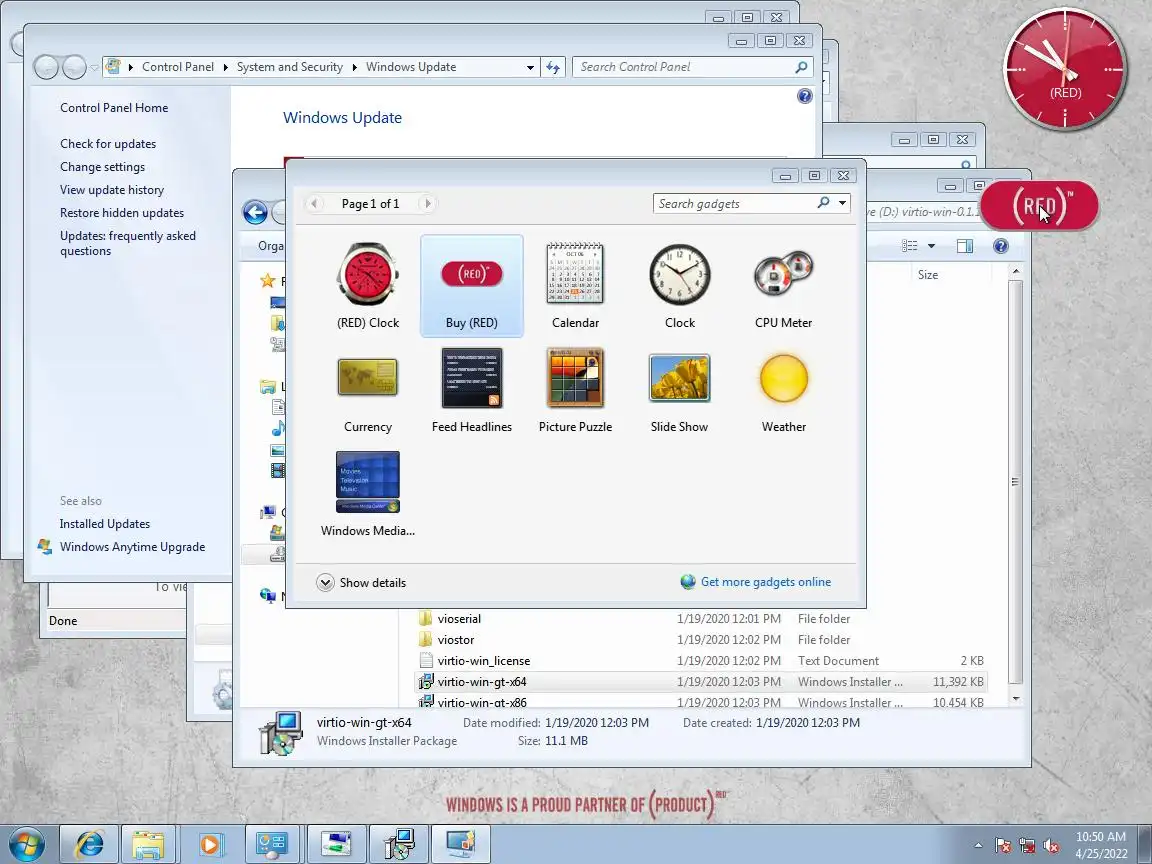Click Check for updates
The height and width of the screenshot is (864, 1152).
pos(108,144)
